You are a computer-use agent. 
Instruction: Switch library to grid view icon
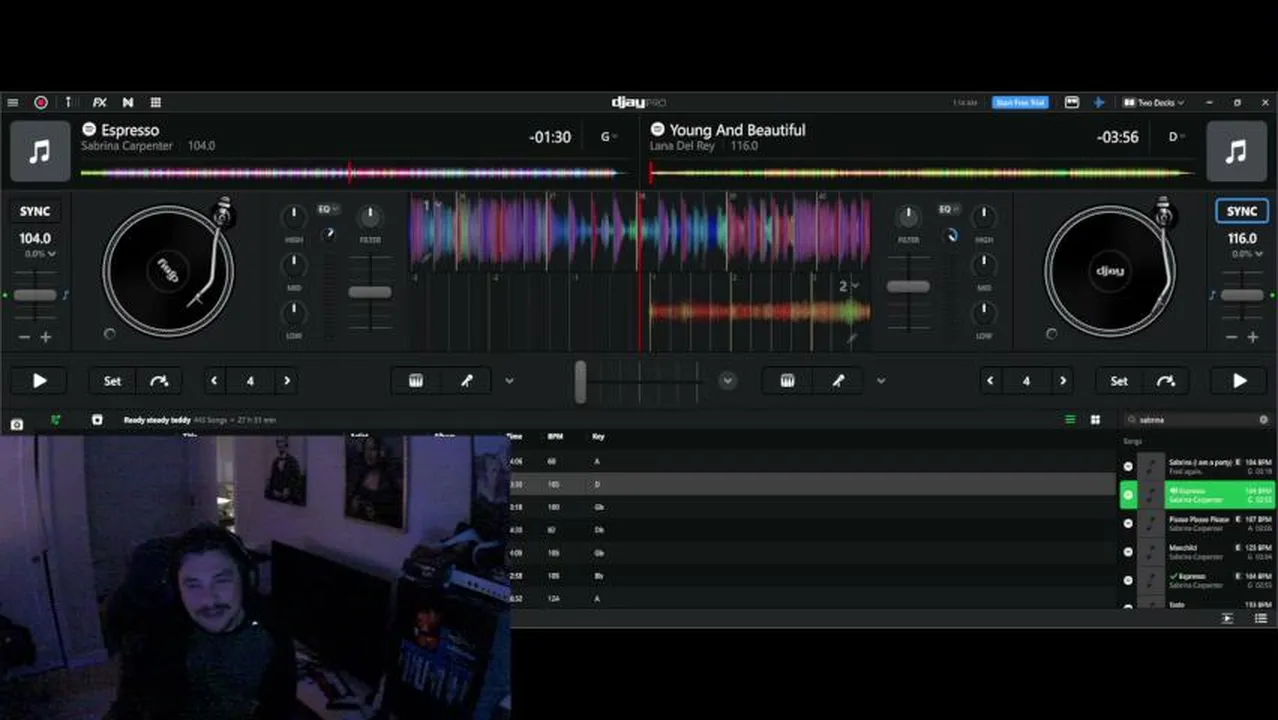coord(1095,420)
